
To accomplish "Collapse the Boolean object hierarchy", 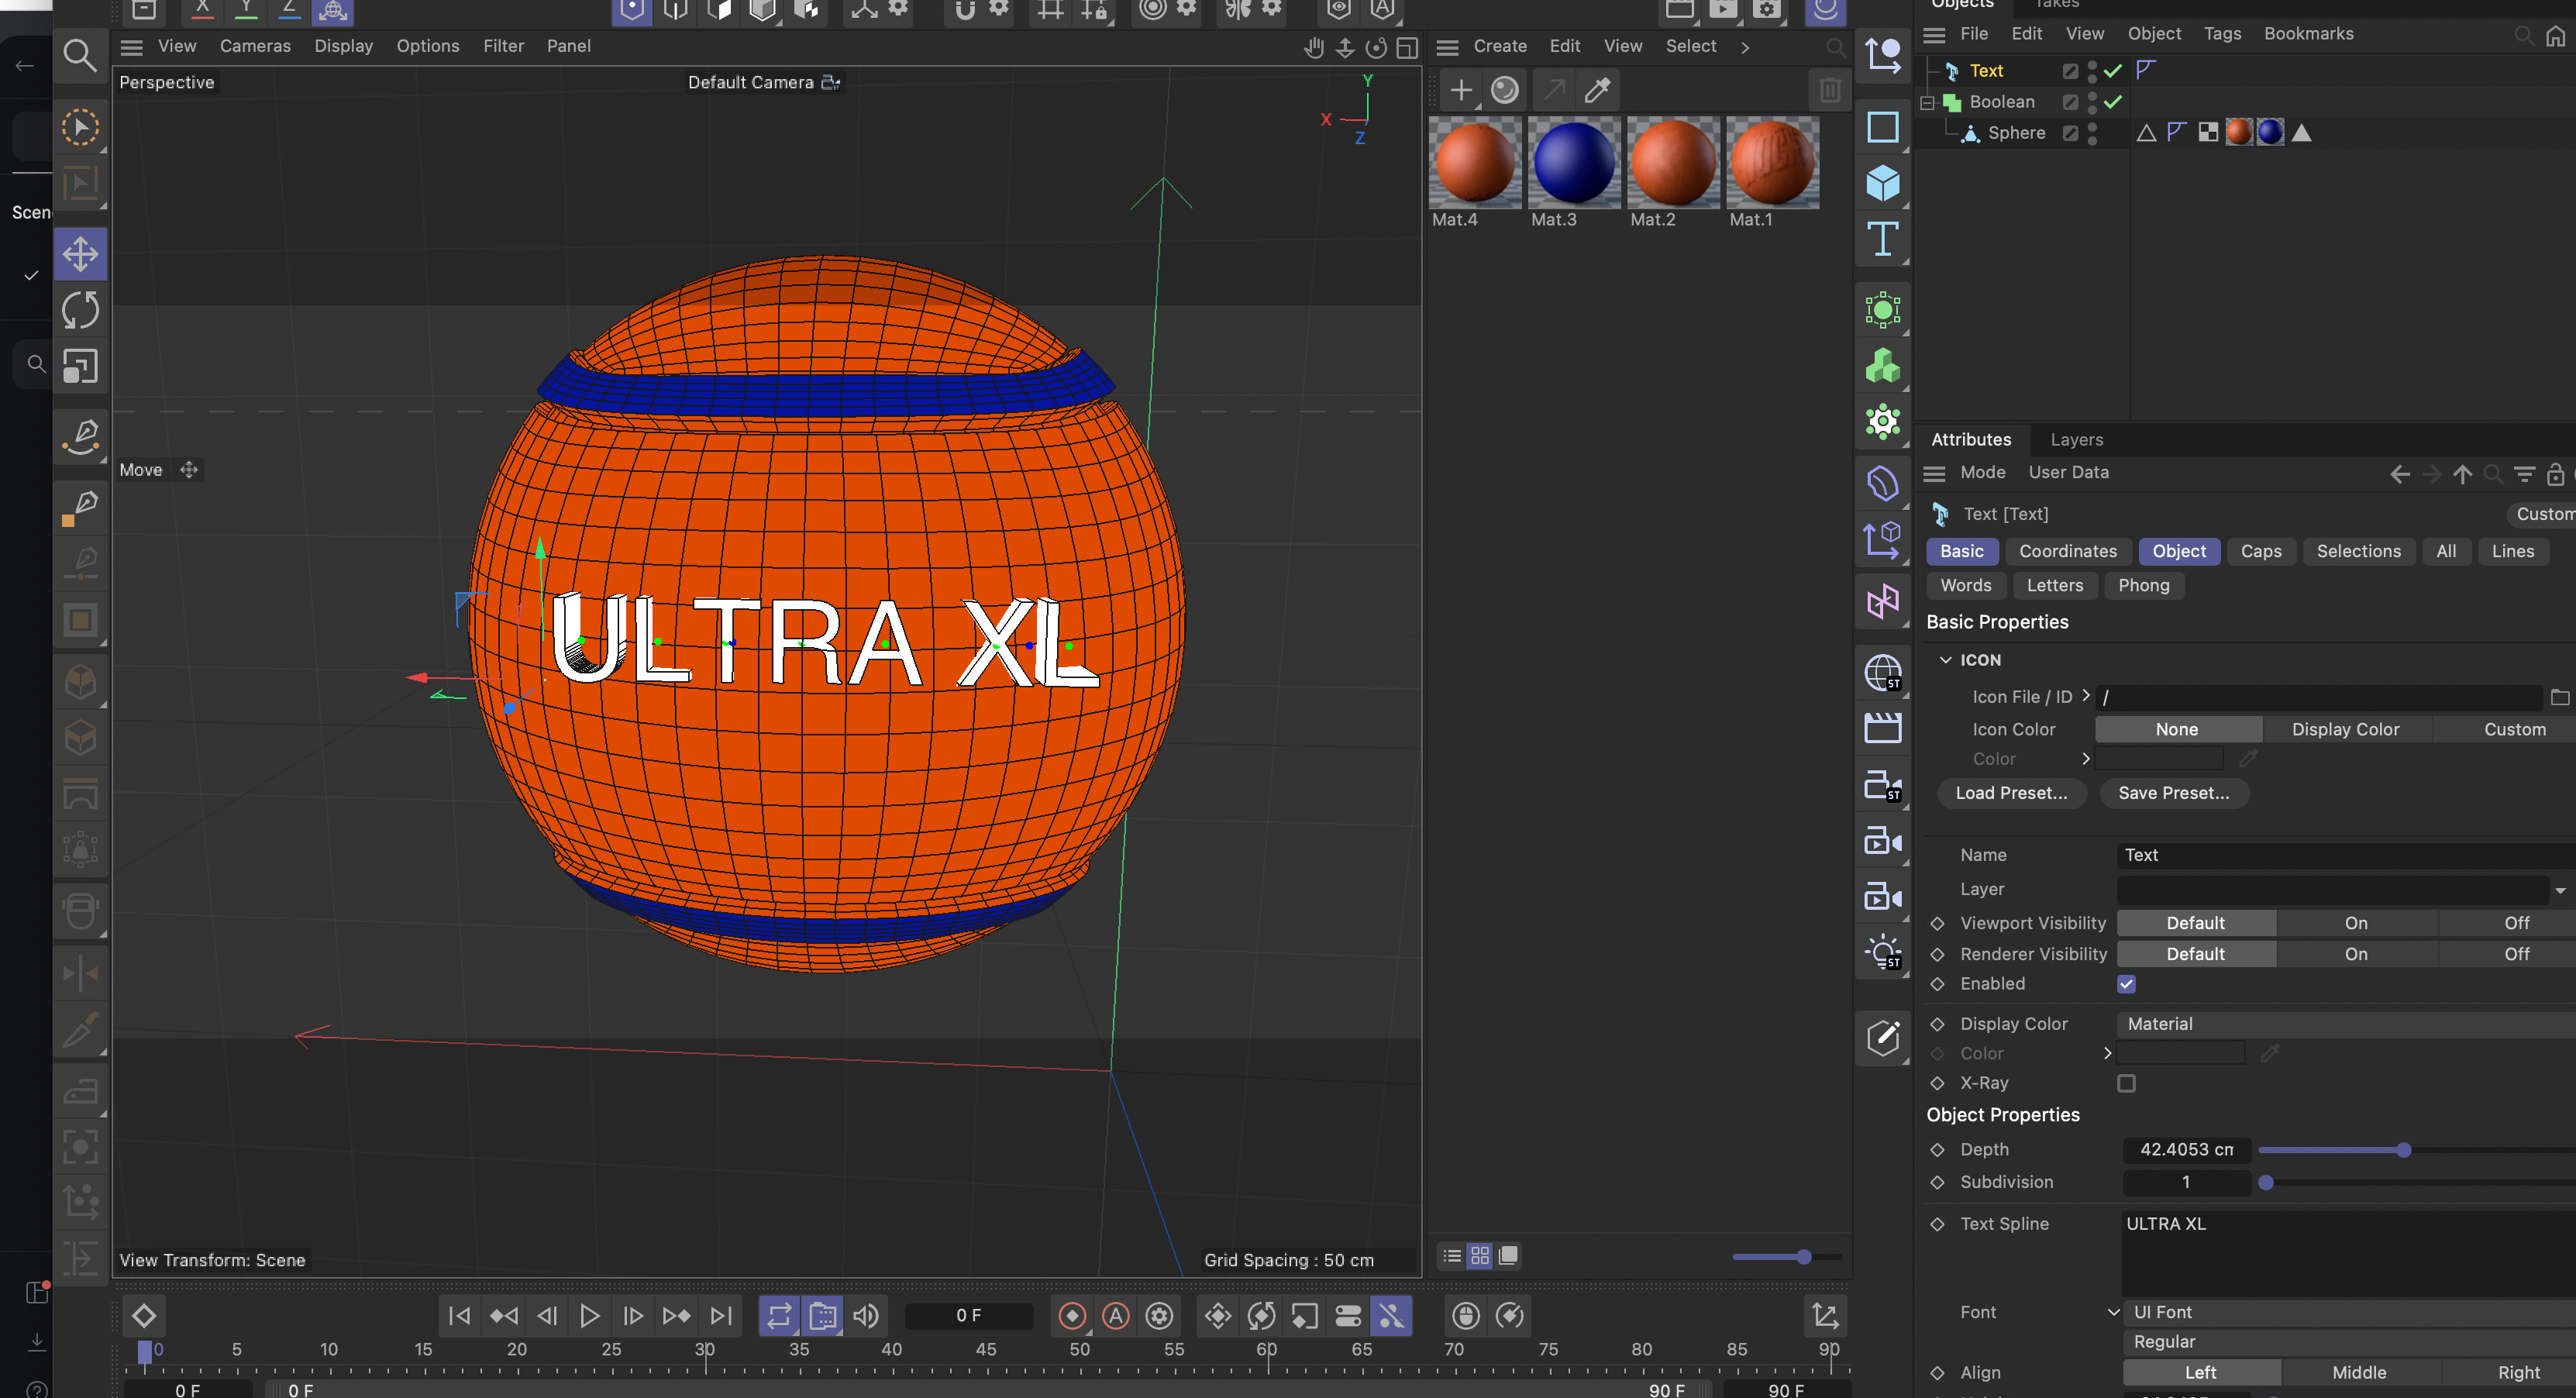I will click(1927, 102).
